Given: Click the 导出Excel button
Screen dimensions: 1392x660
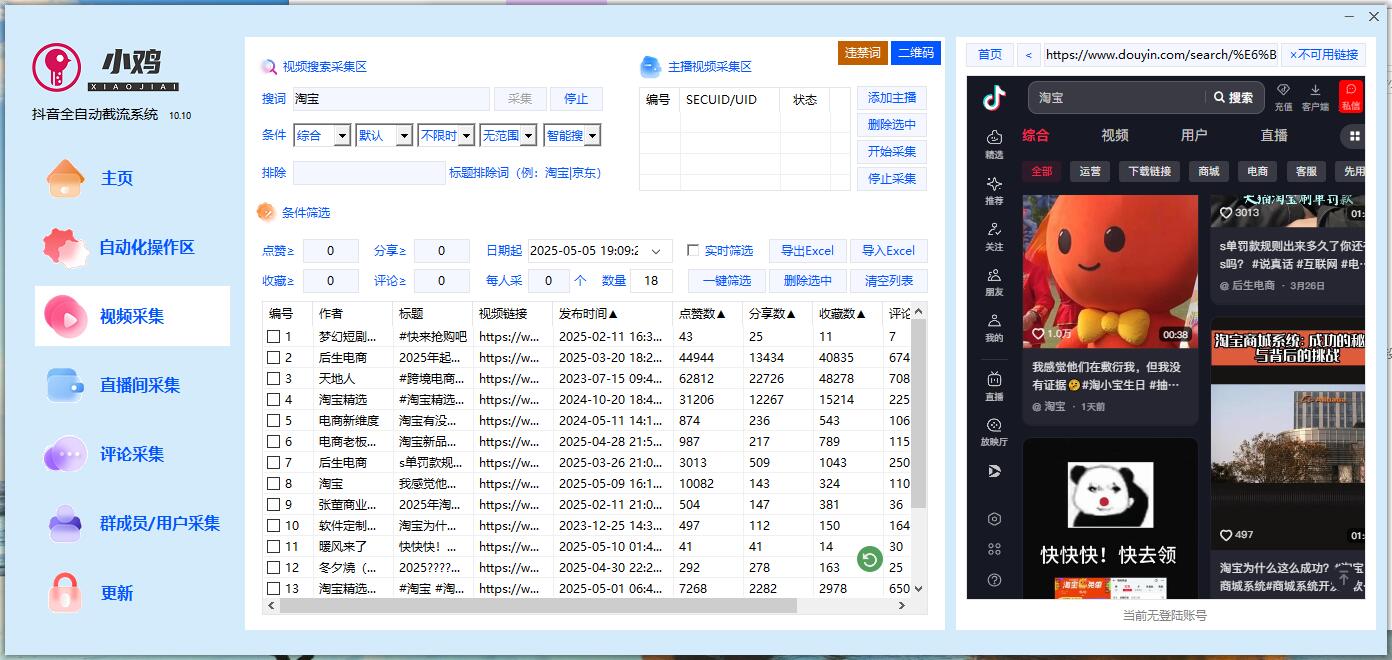Looking at the screenshot, I should click(x=807, y=251).
